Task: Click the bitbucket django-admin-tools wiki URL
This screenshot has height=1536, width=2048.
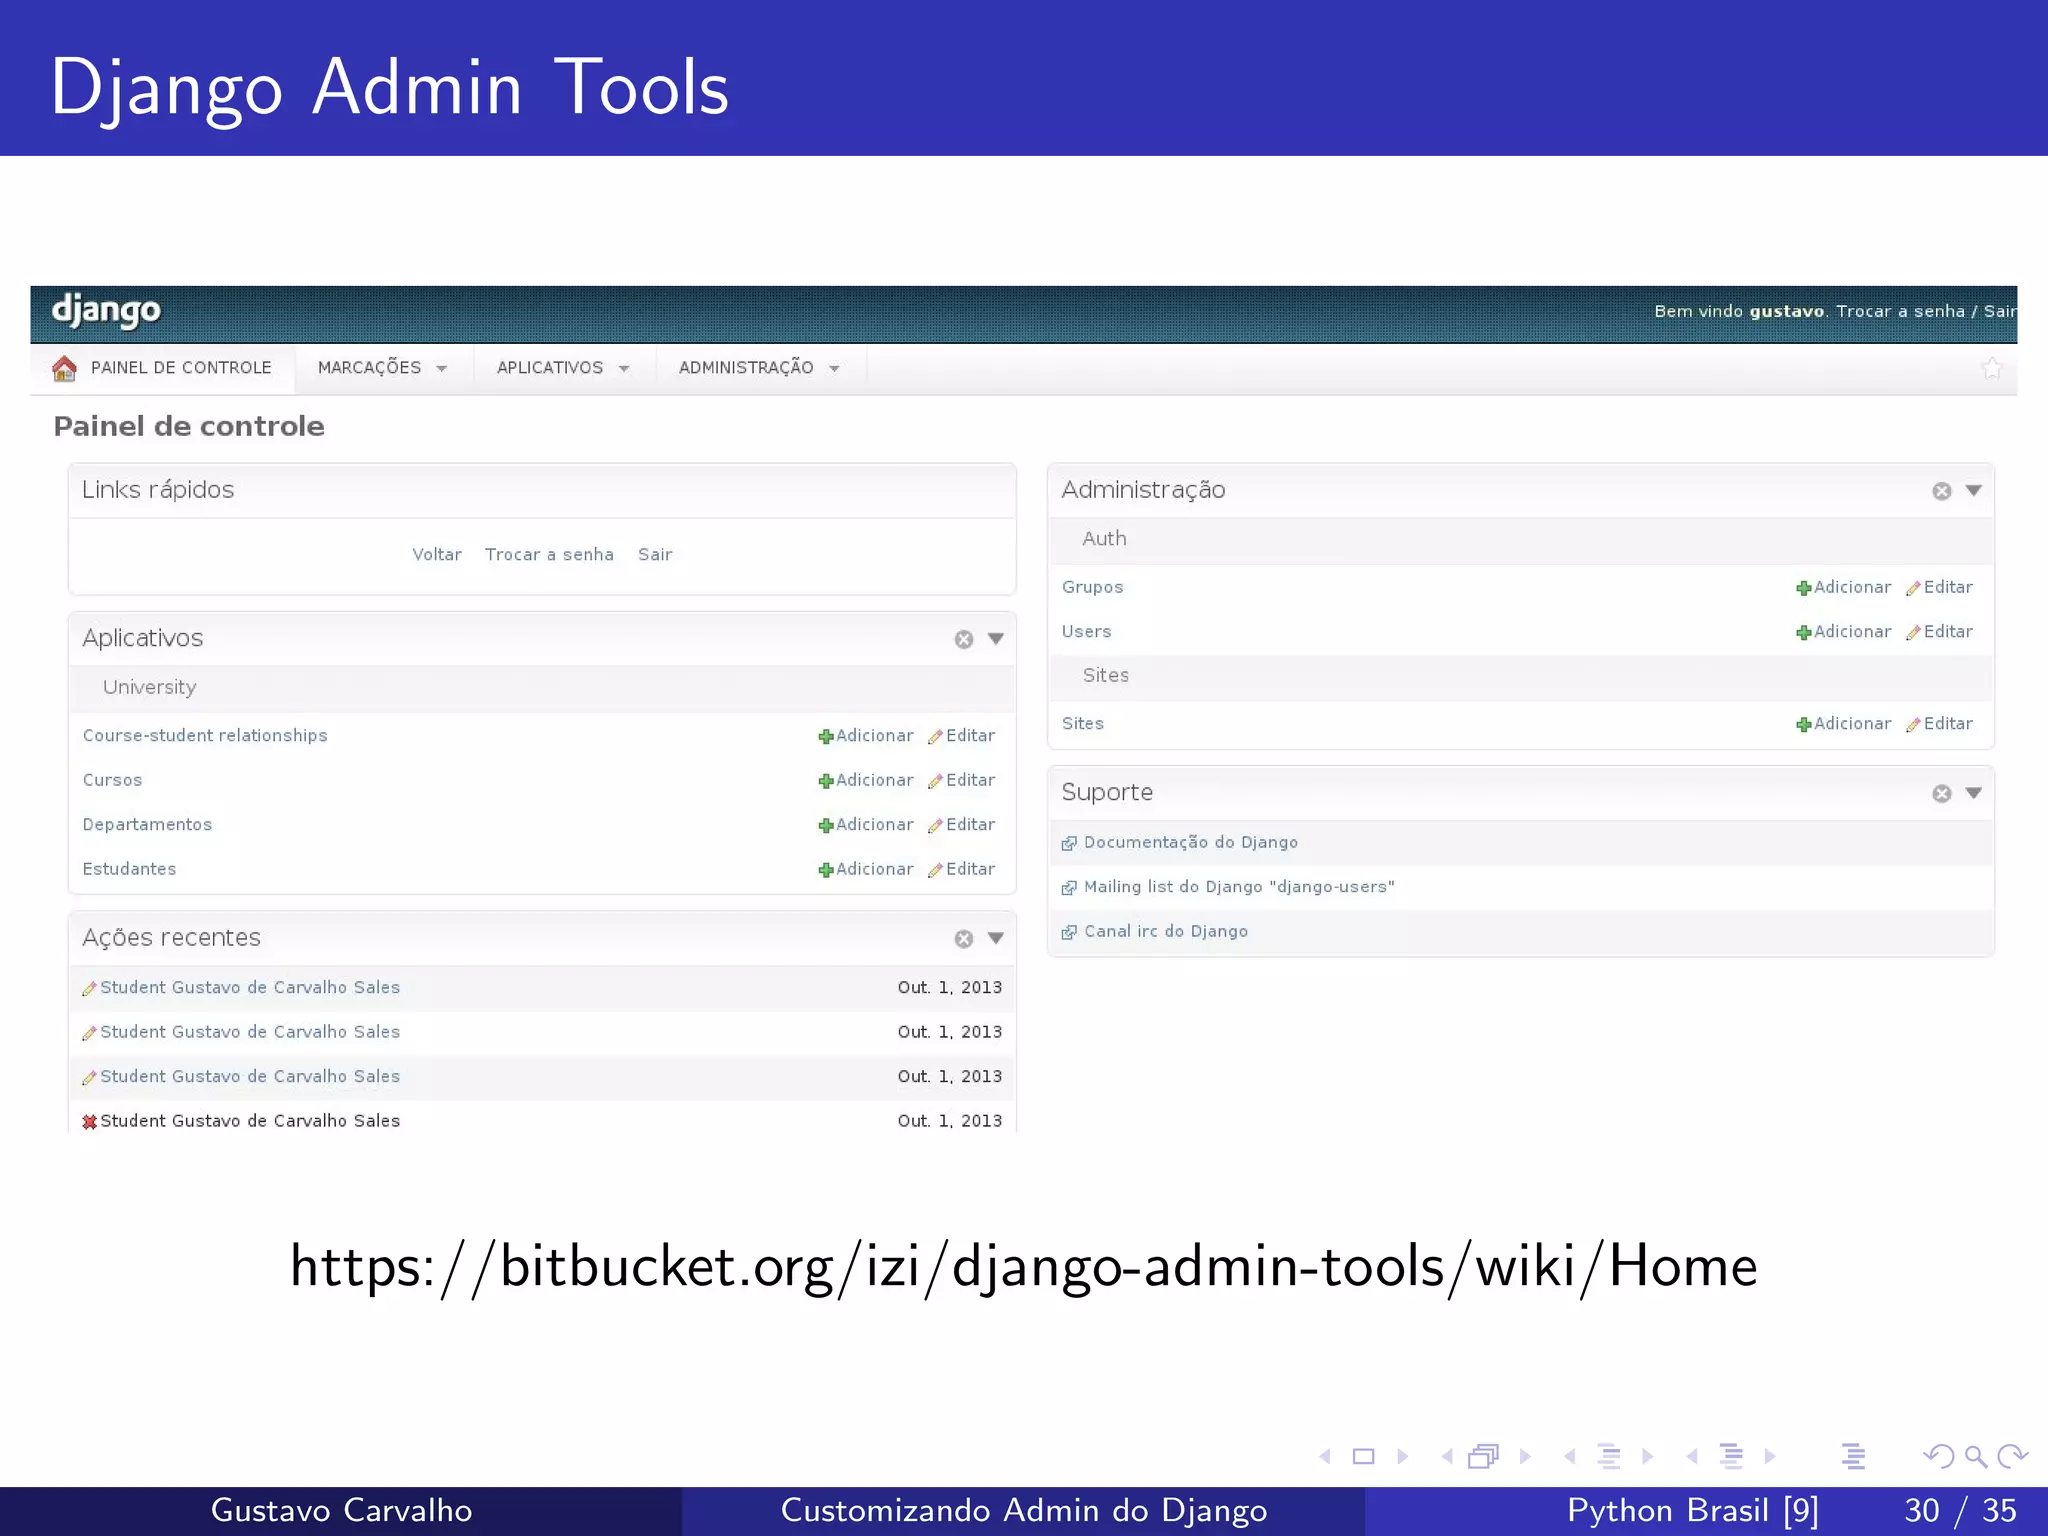Action: (x=1023, y=1267)
